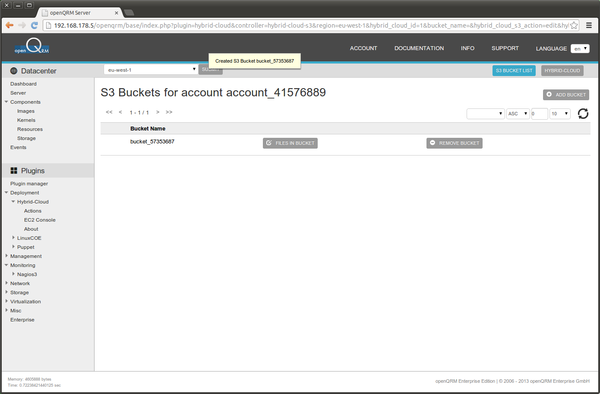Close the openQRM Server browser tab
The image size is (600, 394).
coord(116,13)
